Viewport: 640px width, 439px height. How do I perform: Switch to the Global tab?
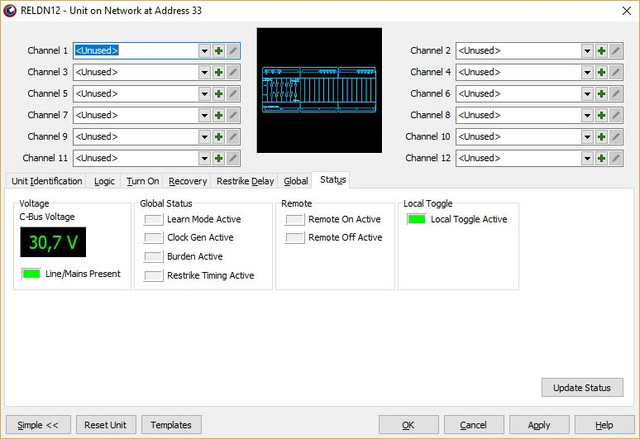click(x=296, y=181)
